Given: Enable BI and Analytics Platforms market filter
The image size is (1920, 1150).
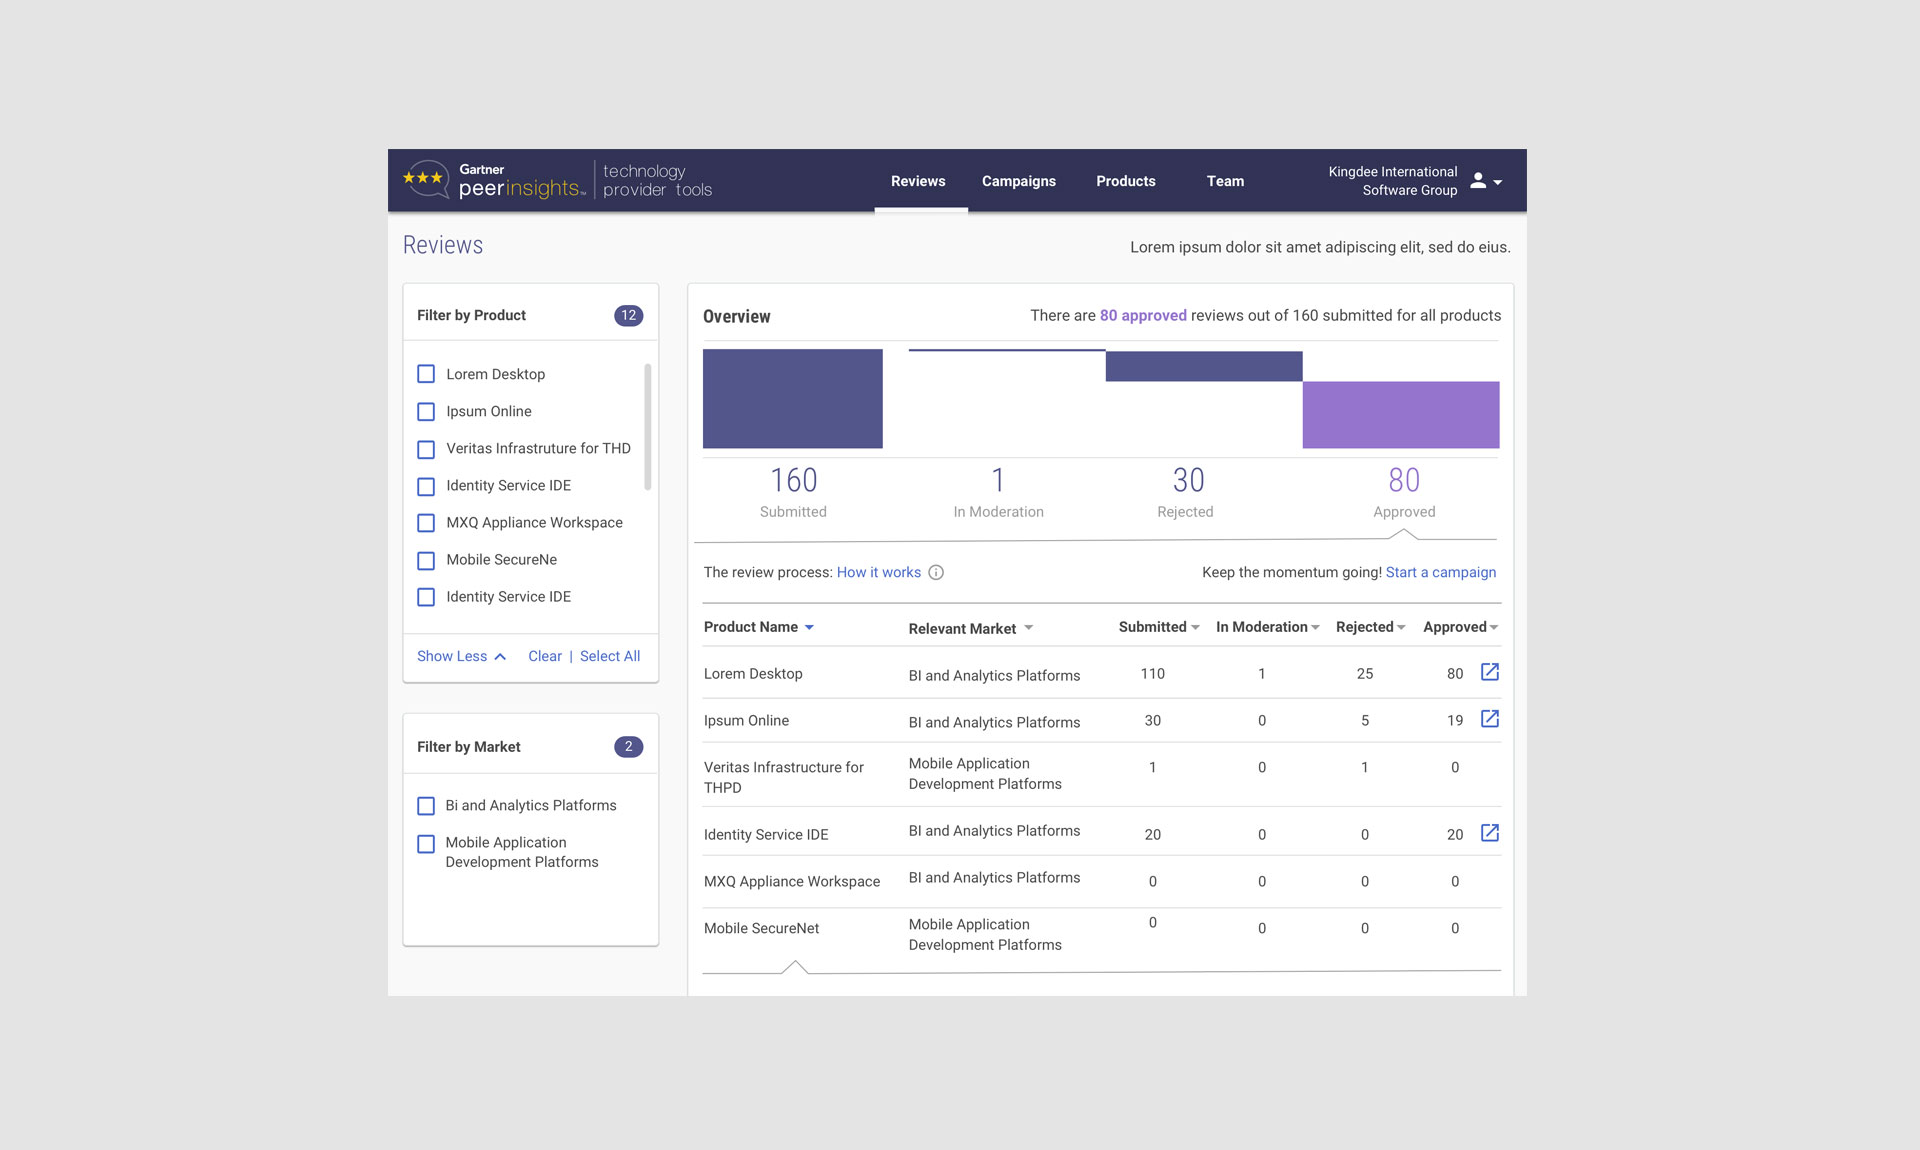Looking at the screenshot, I should pyautogui.click(x=426, y=806).
